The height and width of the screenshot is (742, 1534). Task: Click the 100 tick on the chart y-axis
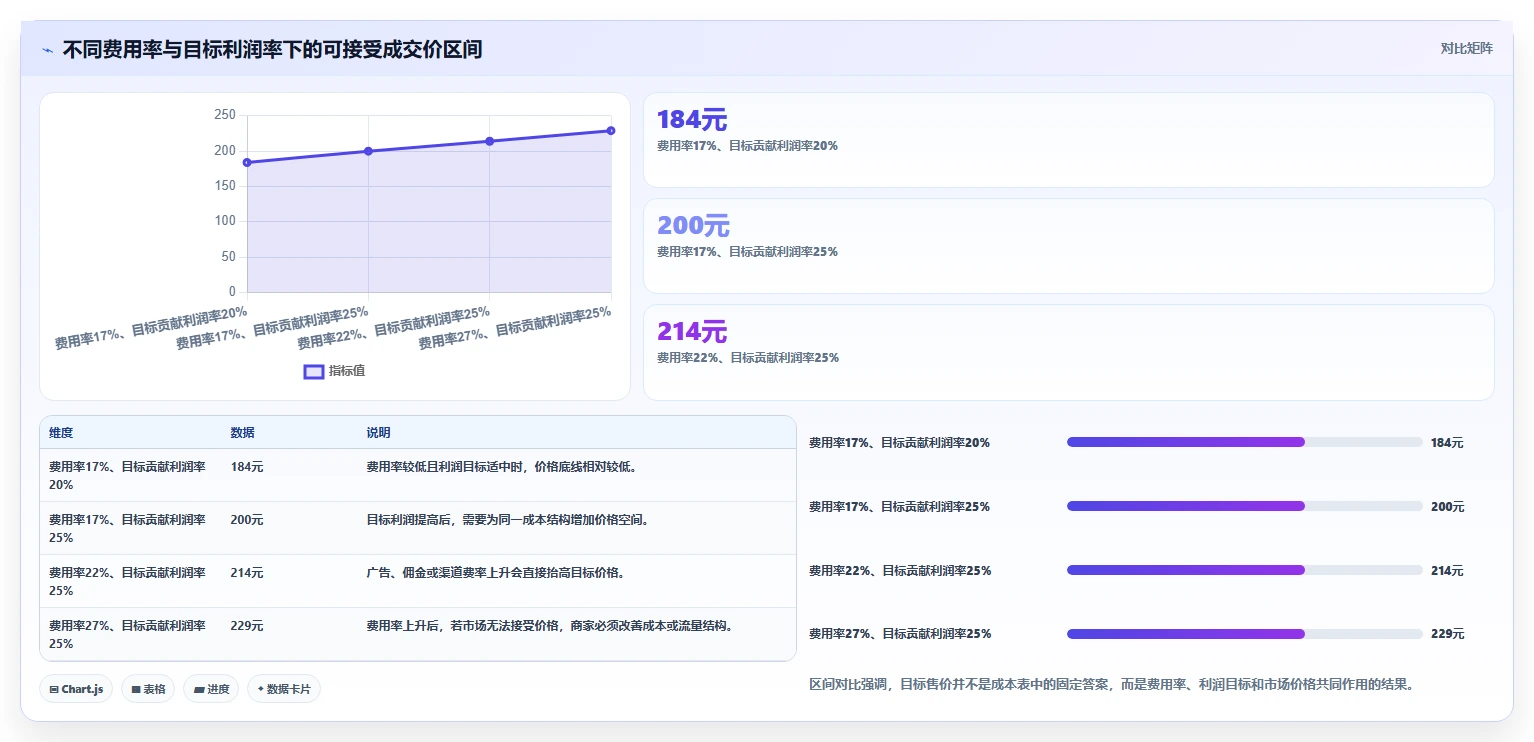coord(225,221)
